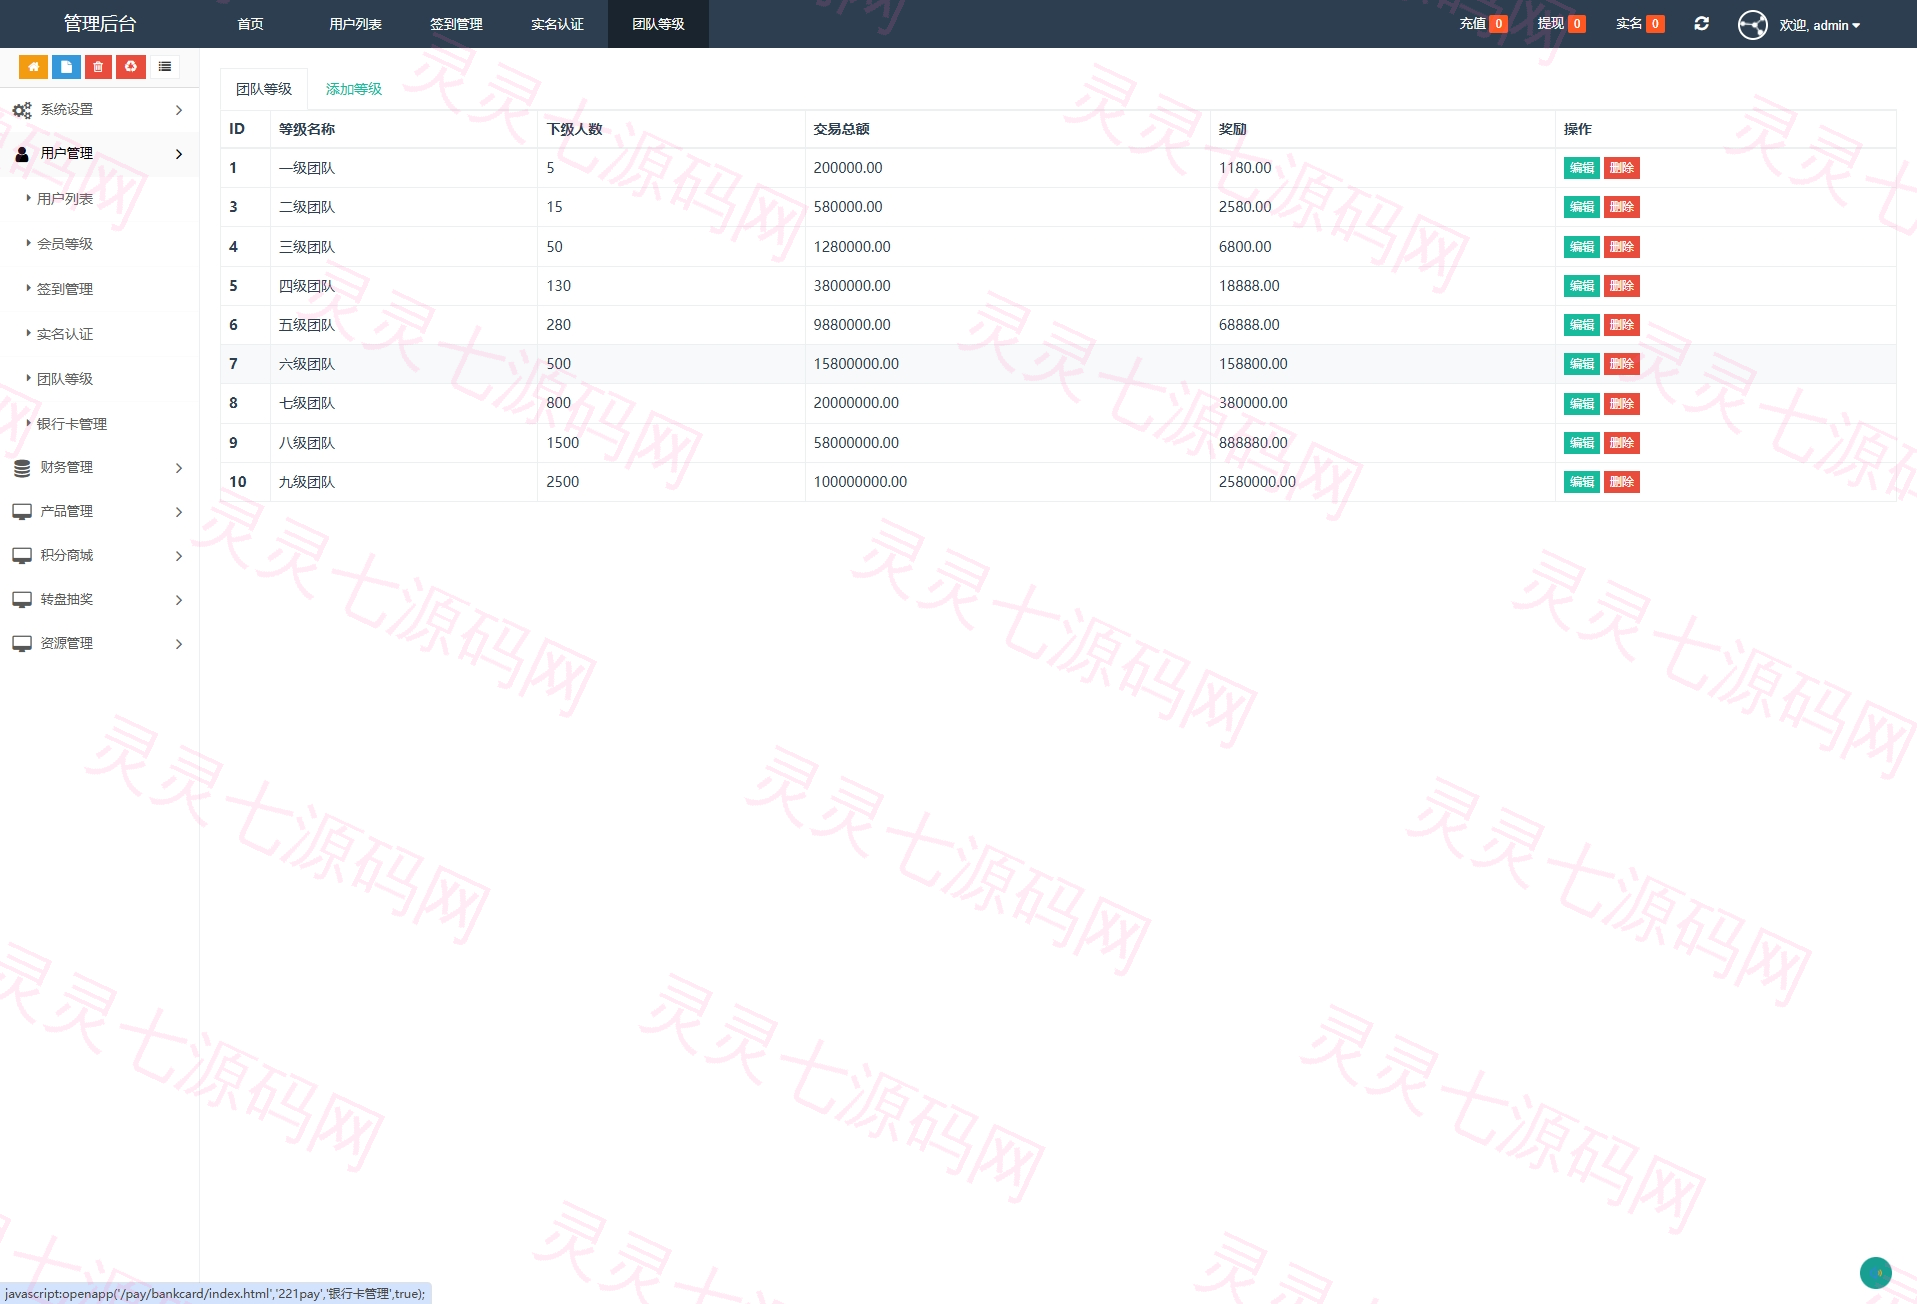Edit the 三级团队 row
The width and height of the screenshot is (1917, 1304).
(1582, 247)
